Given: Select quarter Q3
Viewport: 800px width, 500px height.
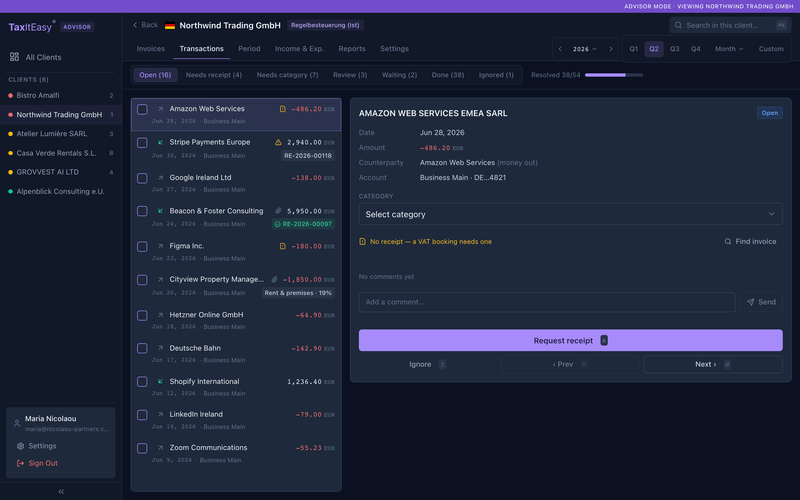Looking at the screenshot, I should 674,49.
